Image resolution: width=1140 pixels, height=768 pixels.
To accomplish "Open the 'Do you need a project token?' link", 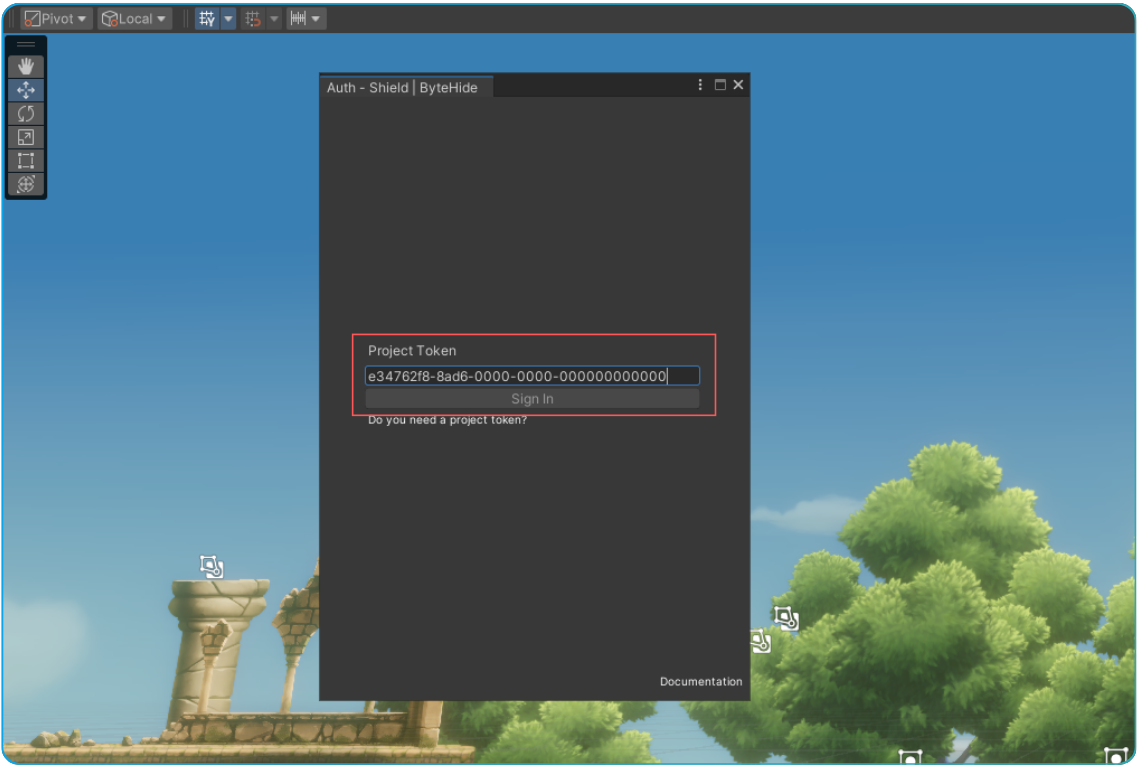I will [447, 420].
